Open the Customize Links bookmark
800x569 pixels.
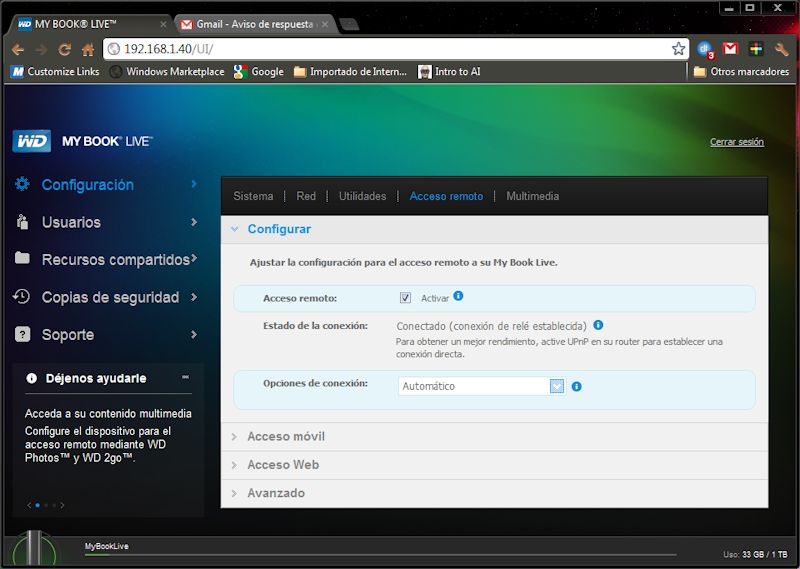tap(56, 71)
